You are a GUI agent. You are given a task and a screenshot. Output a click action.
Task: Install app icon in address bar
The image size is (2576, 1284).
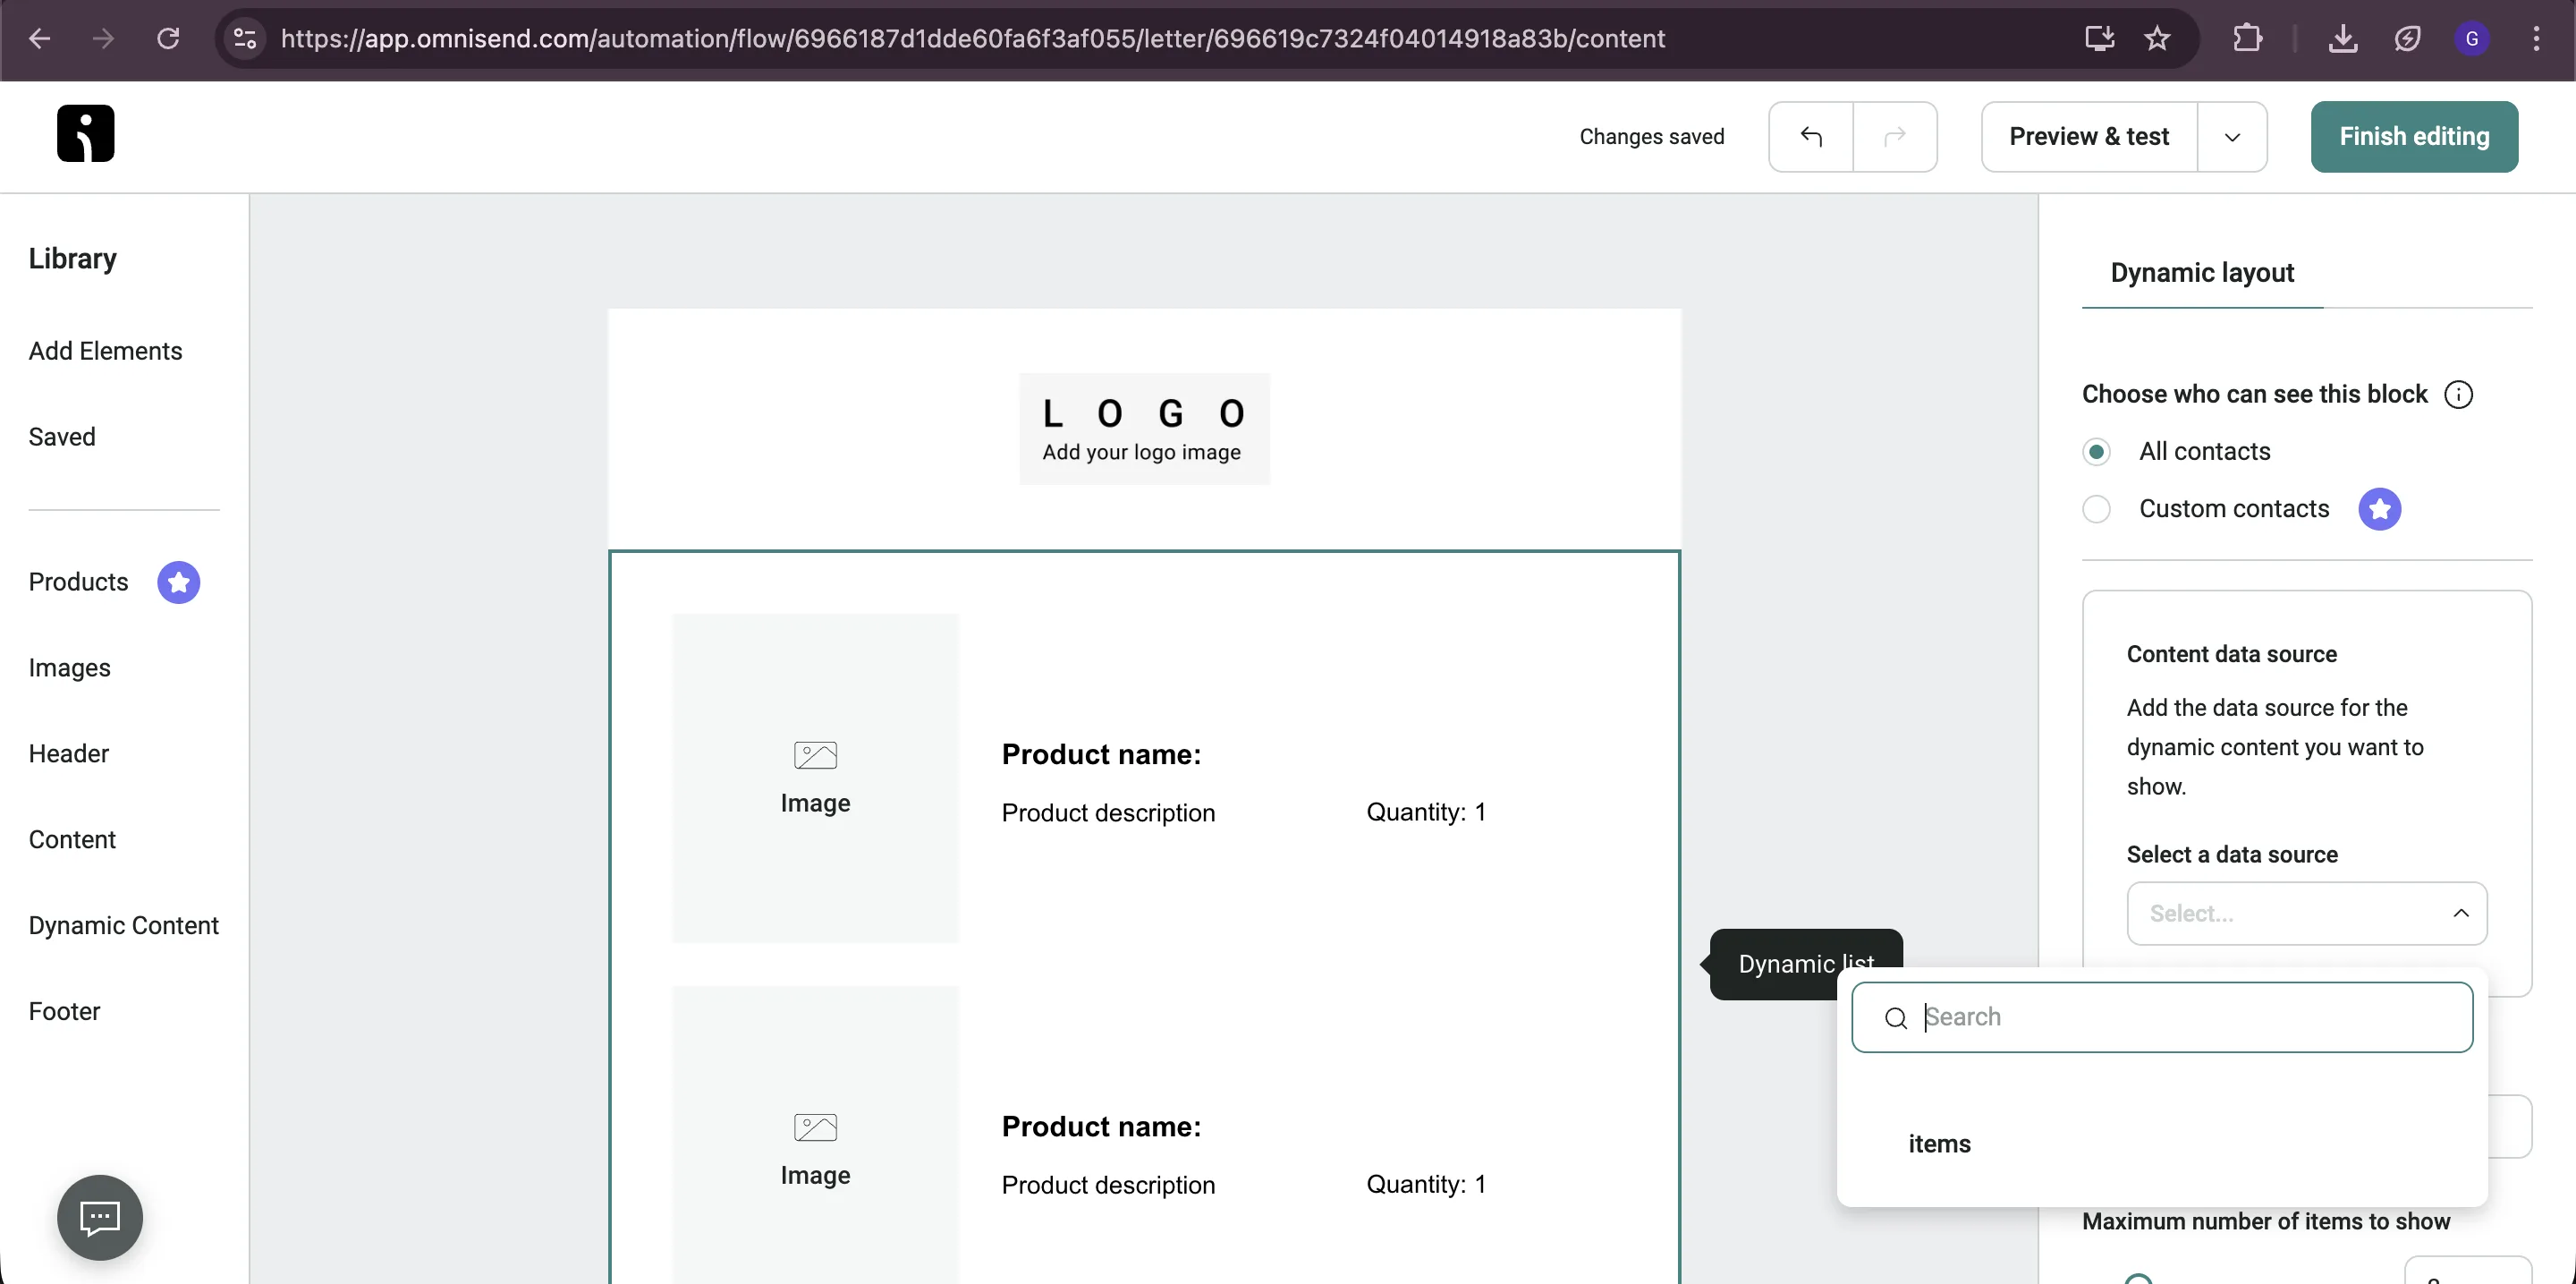click(x=2099, y=38)
